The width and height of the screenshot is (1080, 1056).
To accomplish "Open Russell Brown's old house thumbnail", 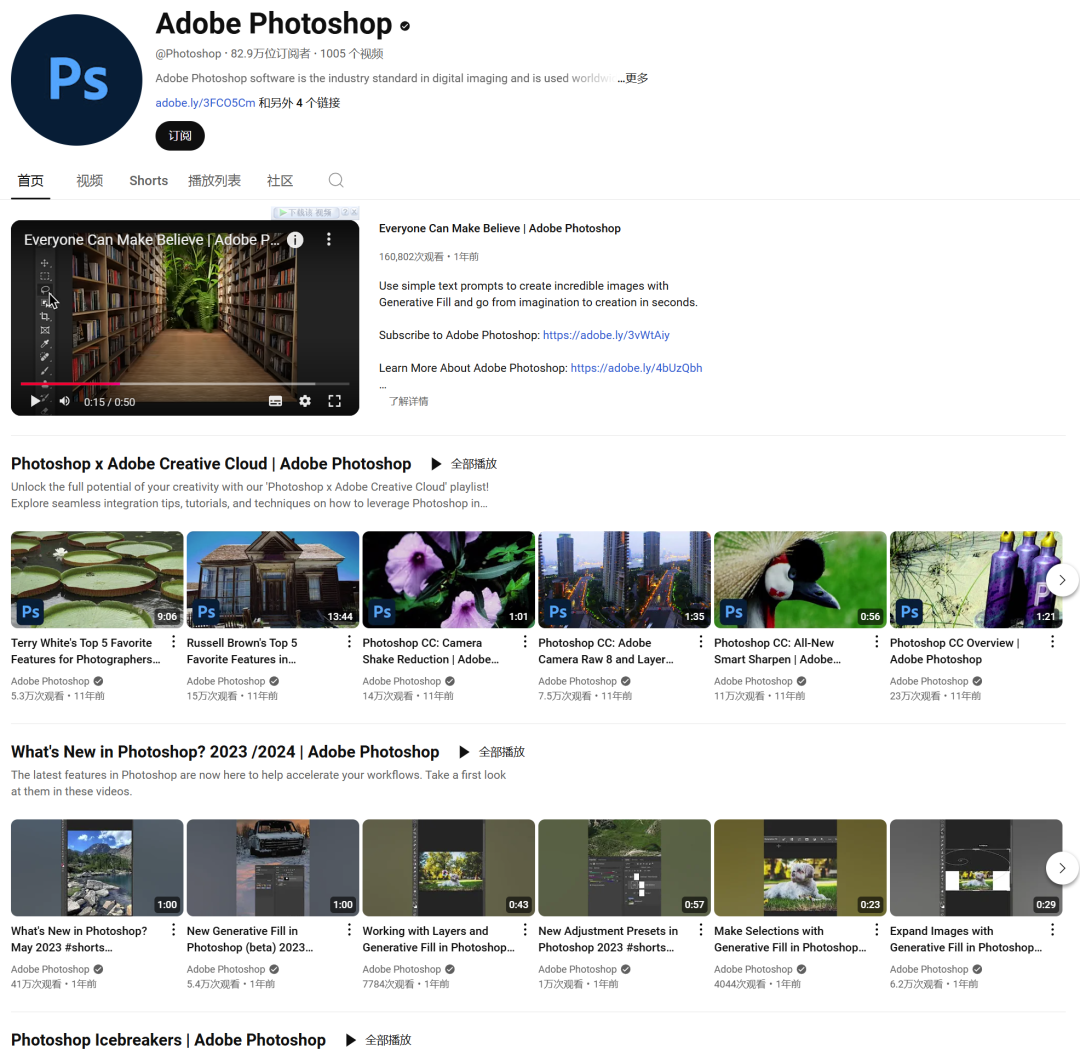I will (x=273, y=579).
